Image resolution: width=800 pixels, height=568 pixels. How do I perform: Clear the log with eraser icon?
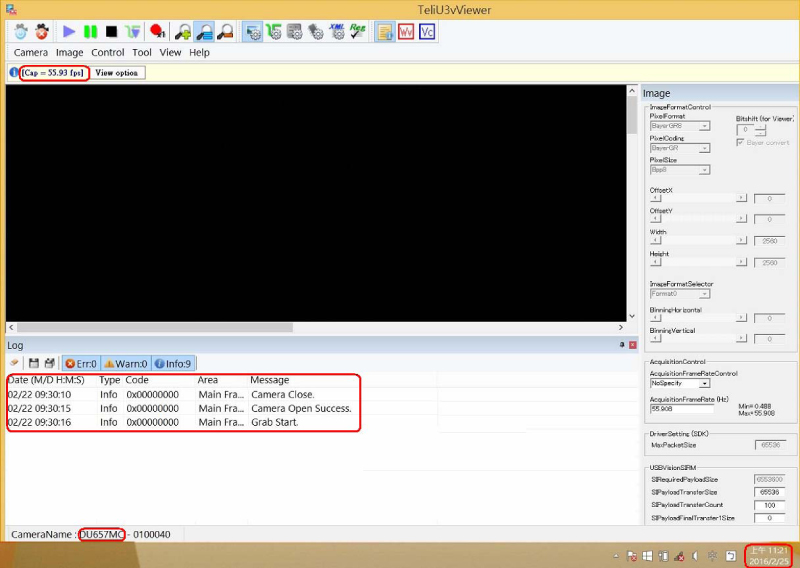click(14, 363)
